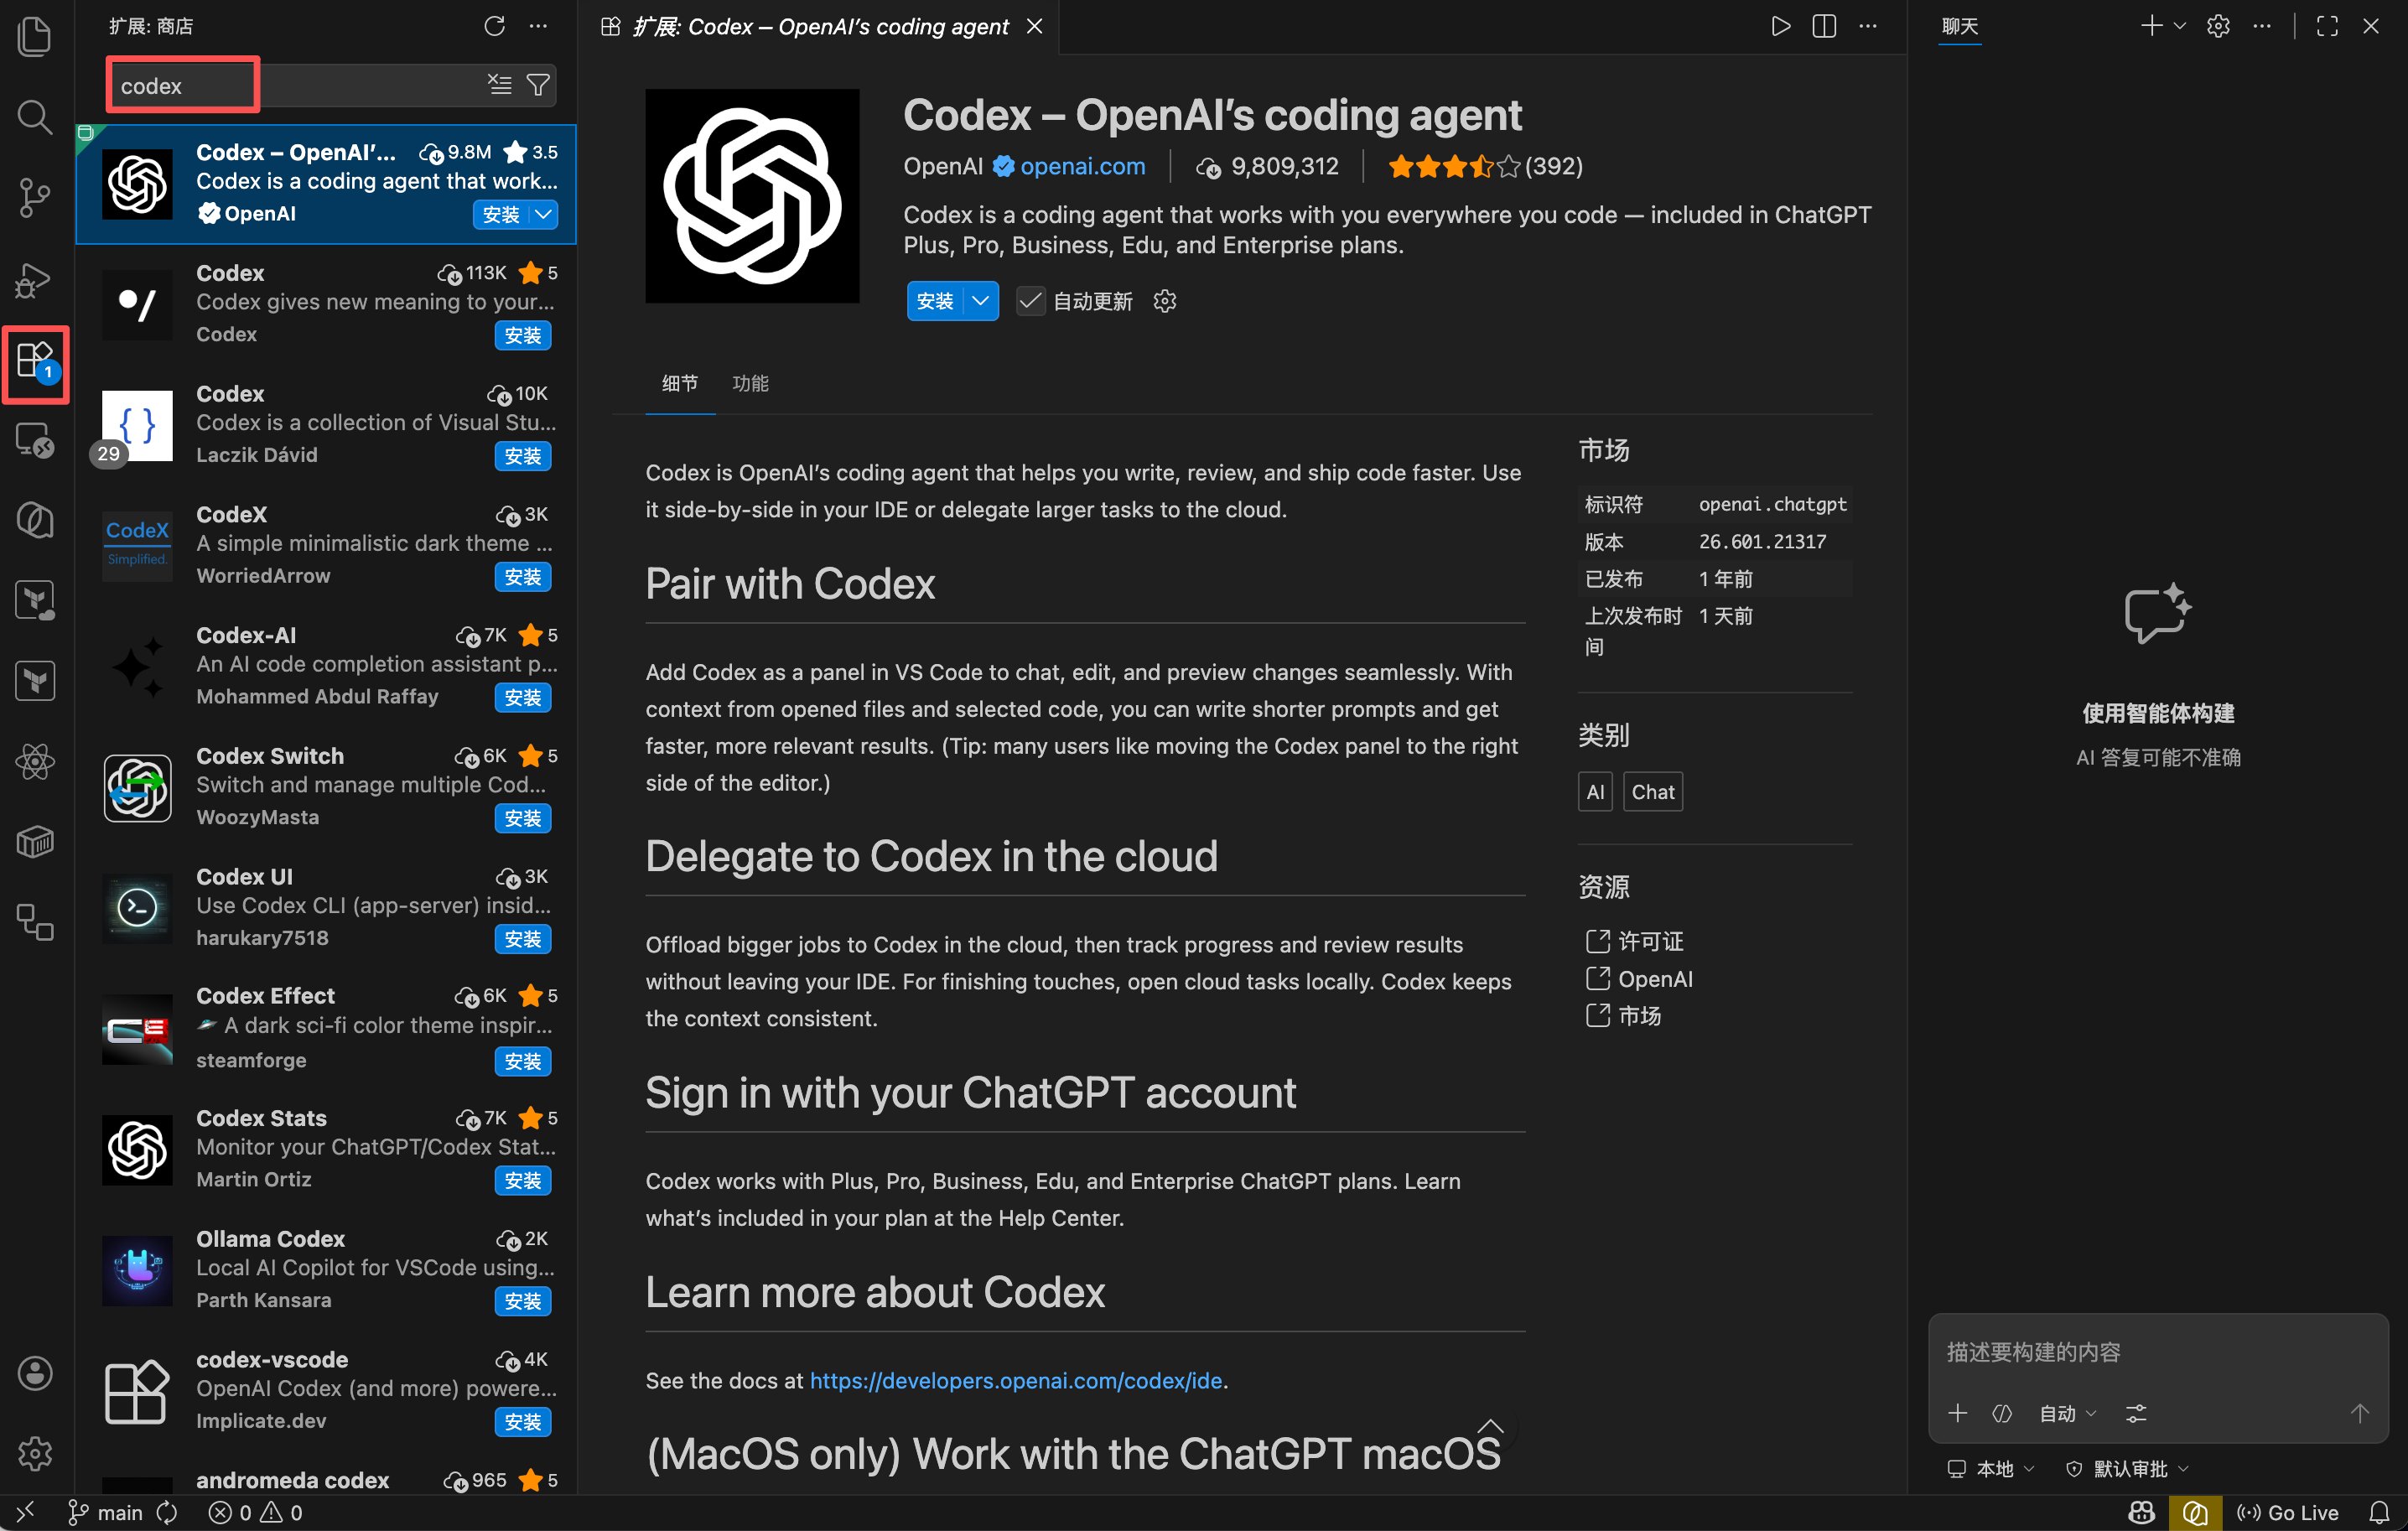This screenshot has height=1531, width=2408.
Task: Start a new chat with plus icon
Action: tap(2151, 26)
